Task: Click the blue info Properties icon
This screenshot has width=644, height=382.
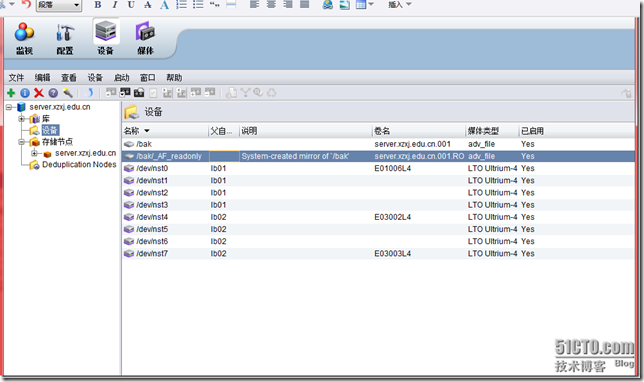Action: (x=25, y=93)
